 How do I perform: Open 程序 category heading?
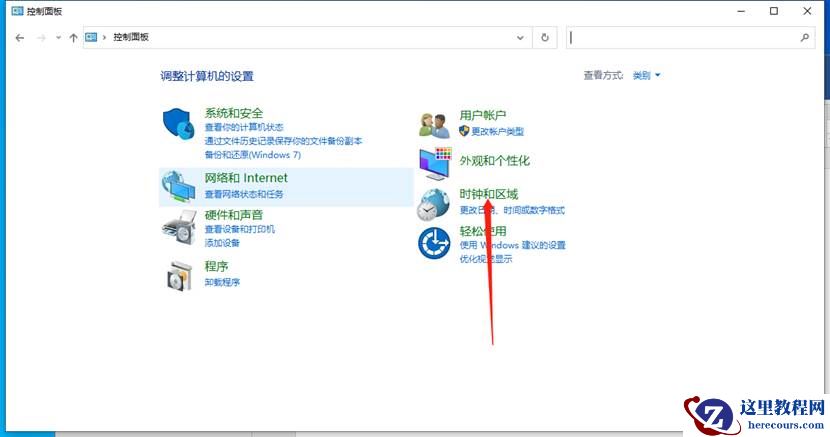[216, 266]
